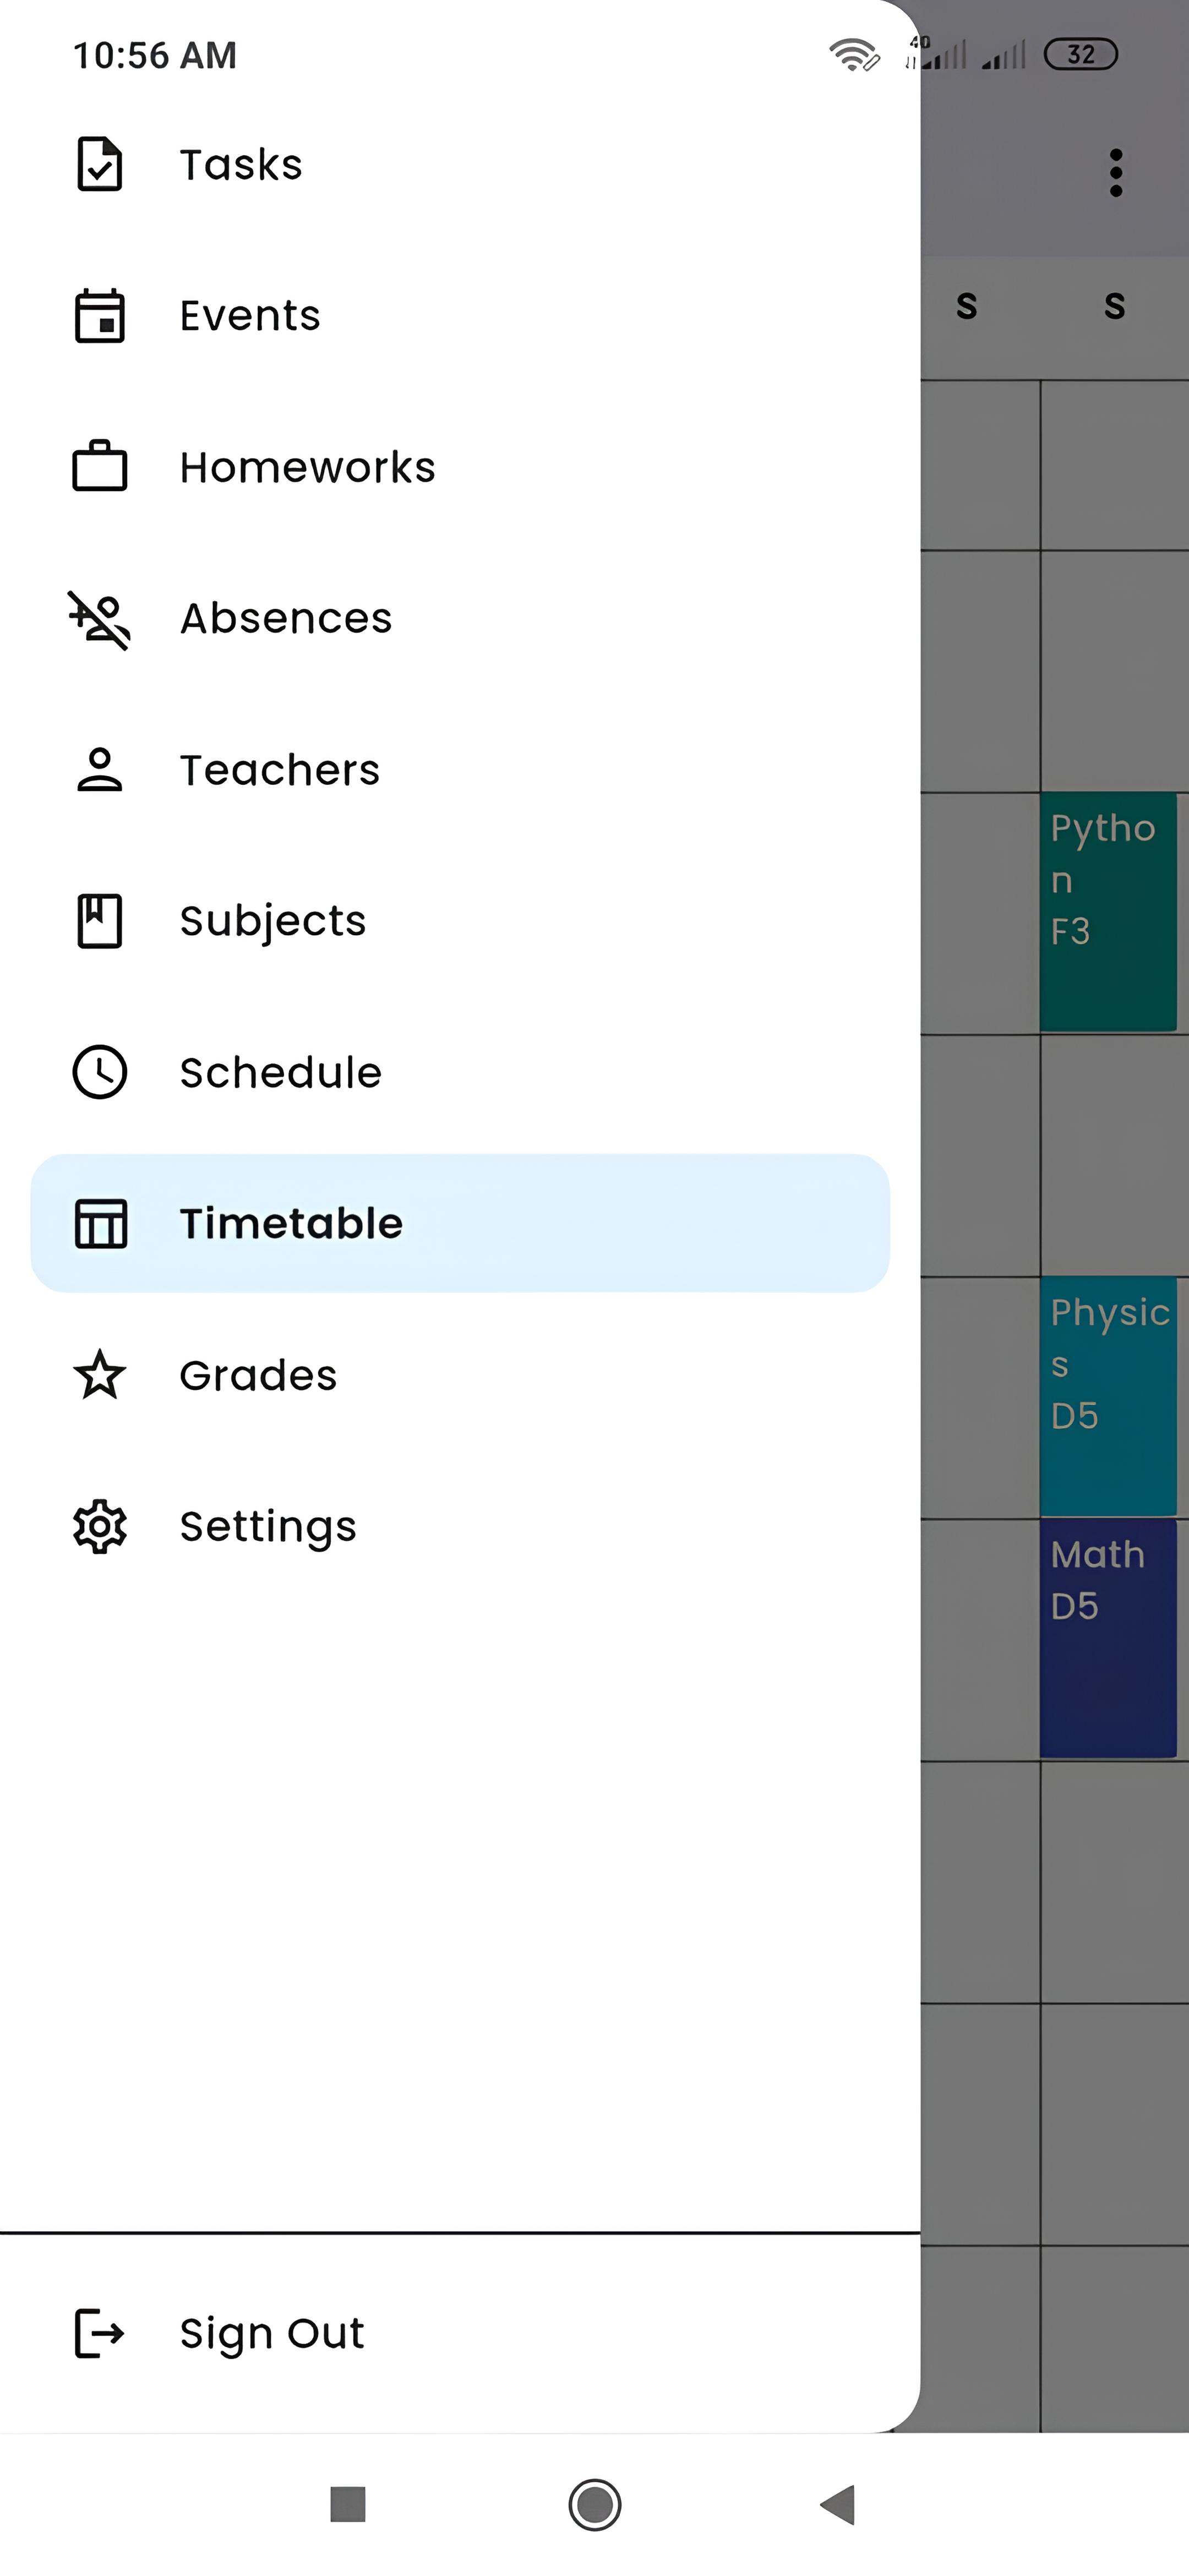The width and height of the screenshot is (1189, 2576).
Task: Open the Grades section
Action: (x=257, y=1375)
